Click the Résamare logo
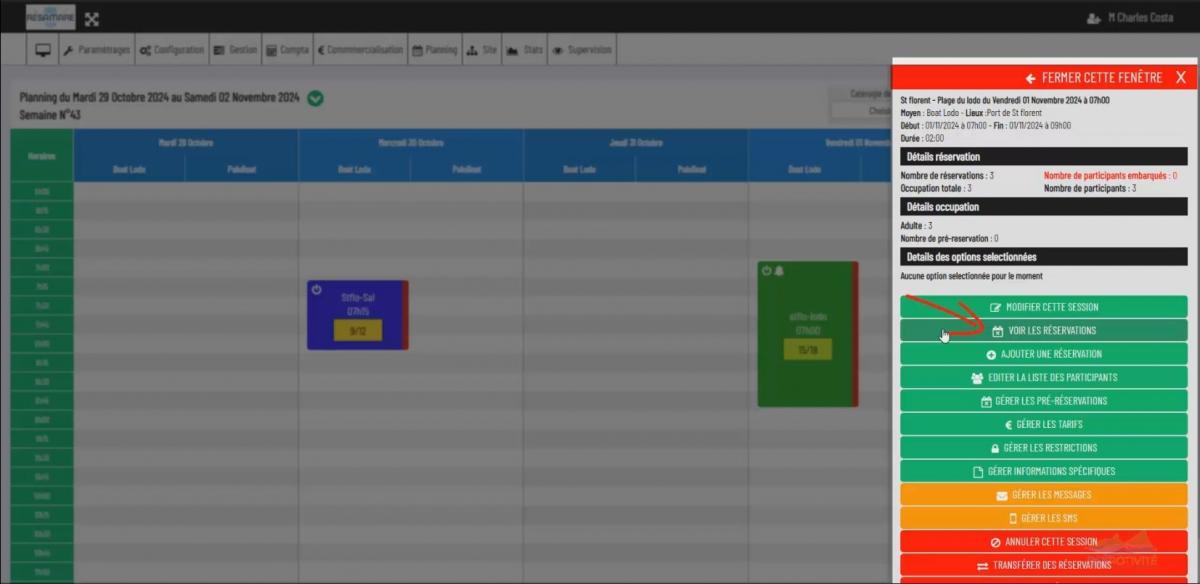The width and height of the screenshot is (1200, 584). click(x=50, y=18)
